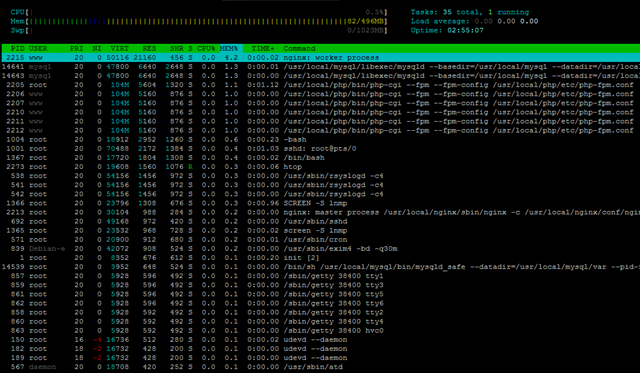Select the mysqld_safe process row
The image size is (640, 373).
tap(320, 267)
